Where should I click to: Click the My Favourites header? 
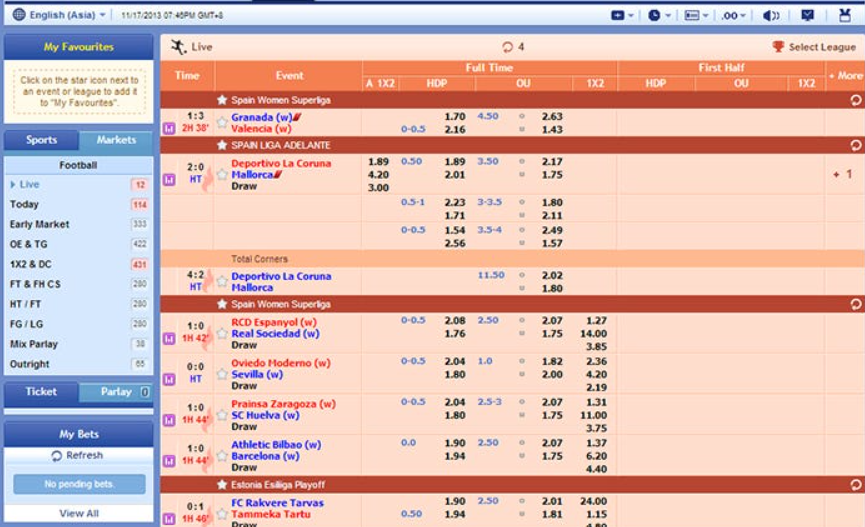pos(78,47)
